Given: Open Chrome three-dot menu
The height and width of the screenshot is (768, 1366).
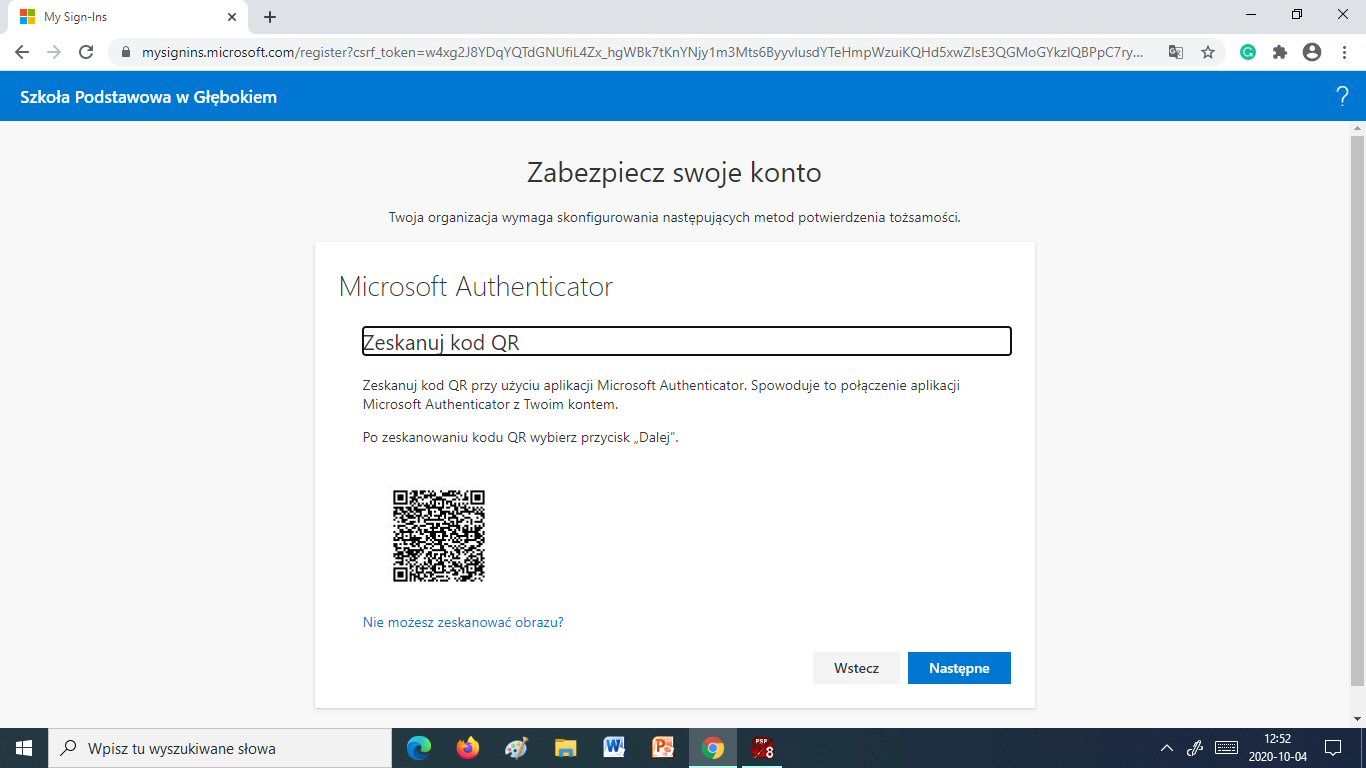Looking at the screenshot, I should coord(1343,52).
